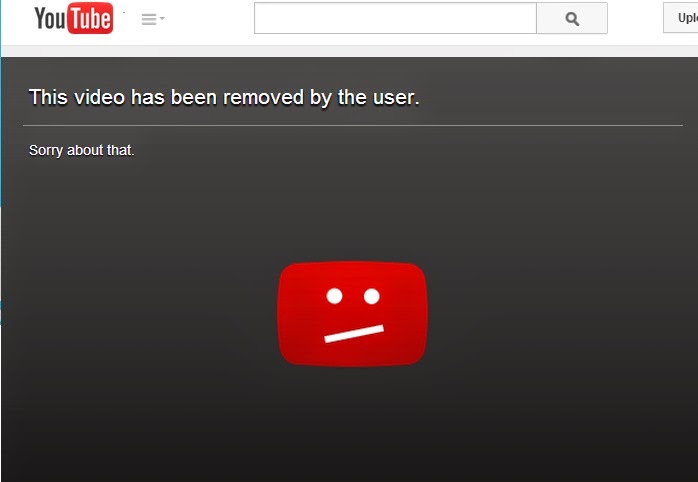Screen dimensions: 698x482
Task: Click the black "You" text in the logo
Action: point(50,18)
